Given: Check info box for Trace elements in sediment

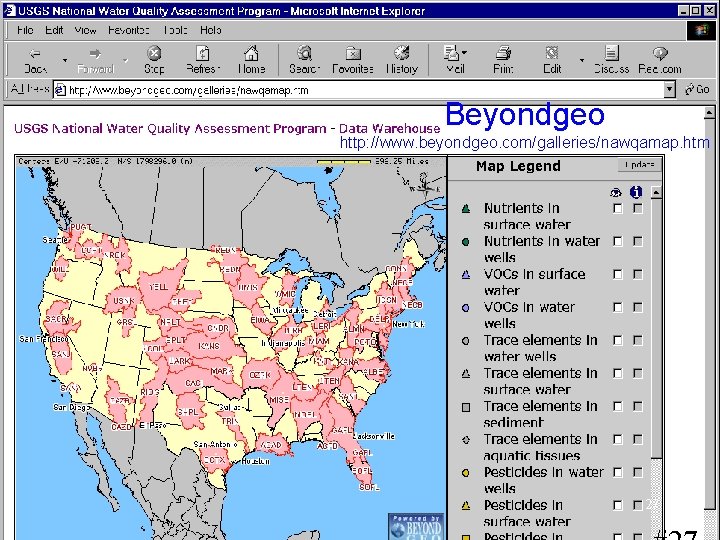Looking at the screenshot, I should tap(637, 406).
